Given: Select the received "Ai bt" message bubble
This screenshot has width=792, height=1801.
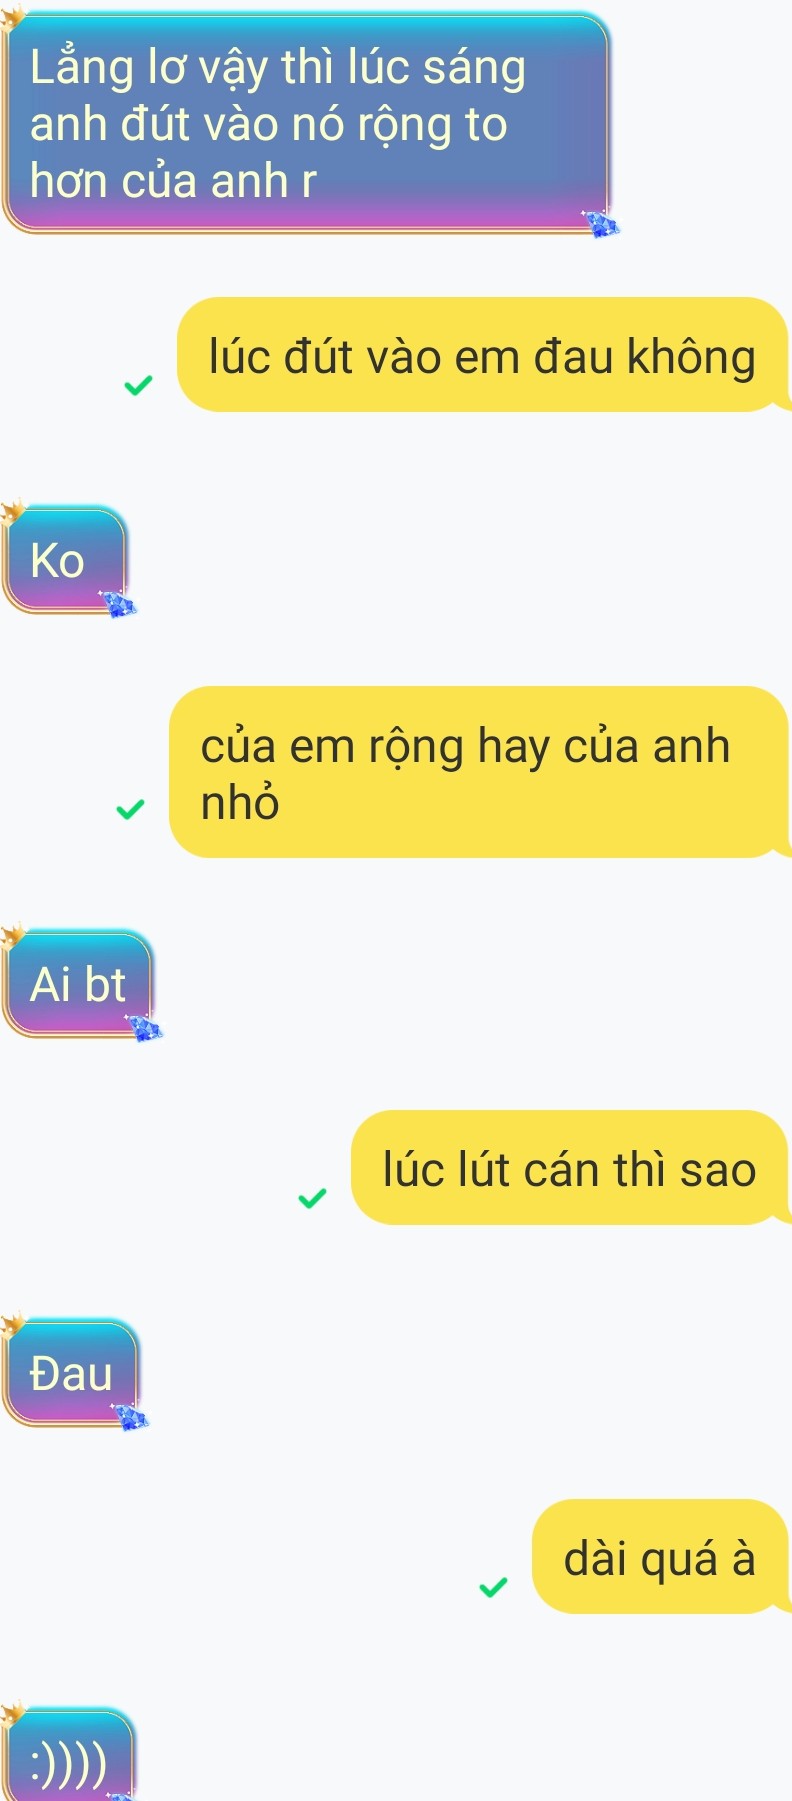Looking at the screenshot, I should click(78, 984).
